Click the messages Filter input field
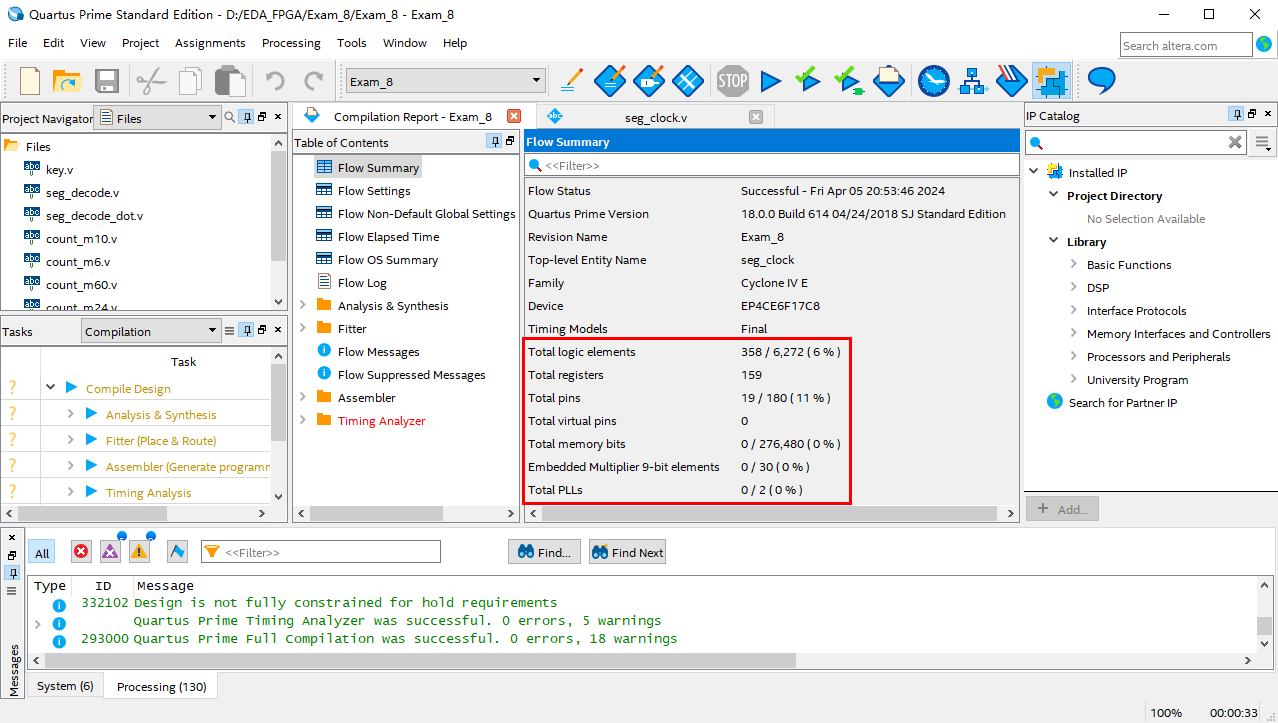Image resolution: width=1278 pixels, height=723 pixels. click(321, 552)
